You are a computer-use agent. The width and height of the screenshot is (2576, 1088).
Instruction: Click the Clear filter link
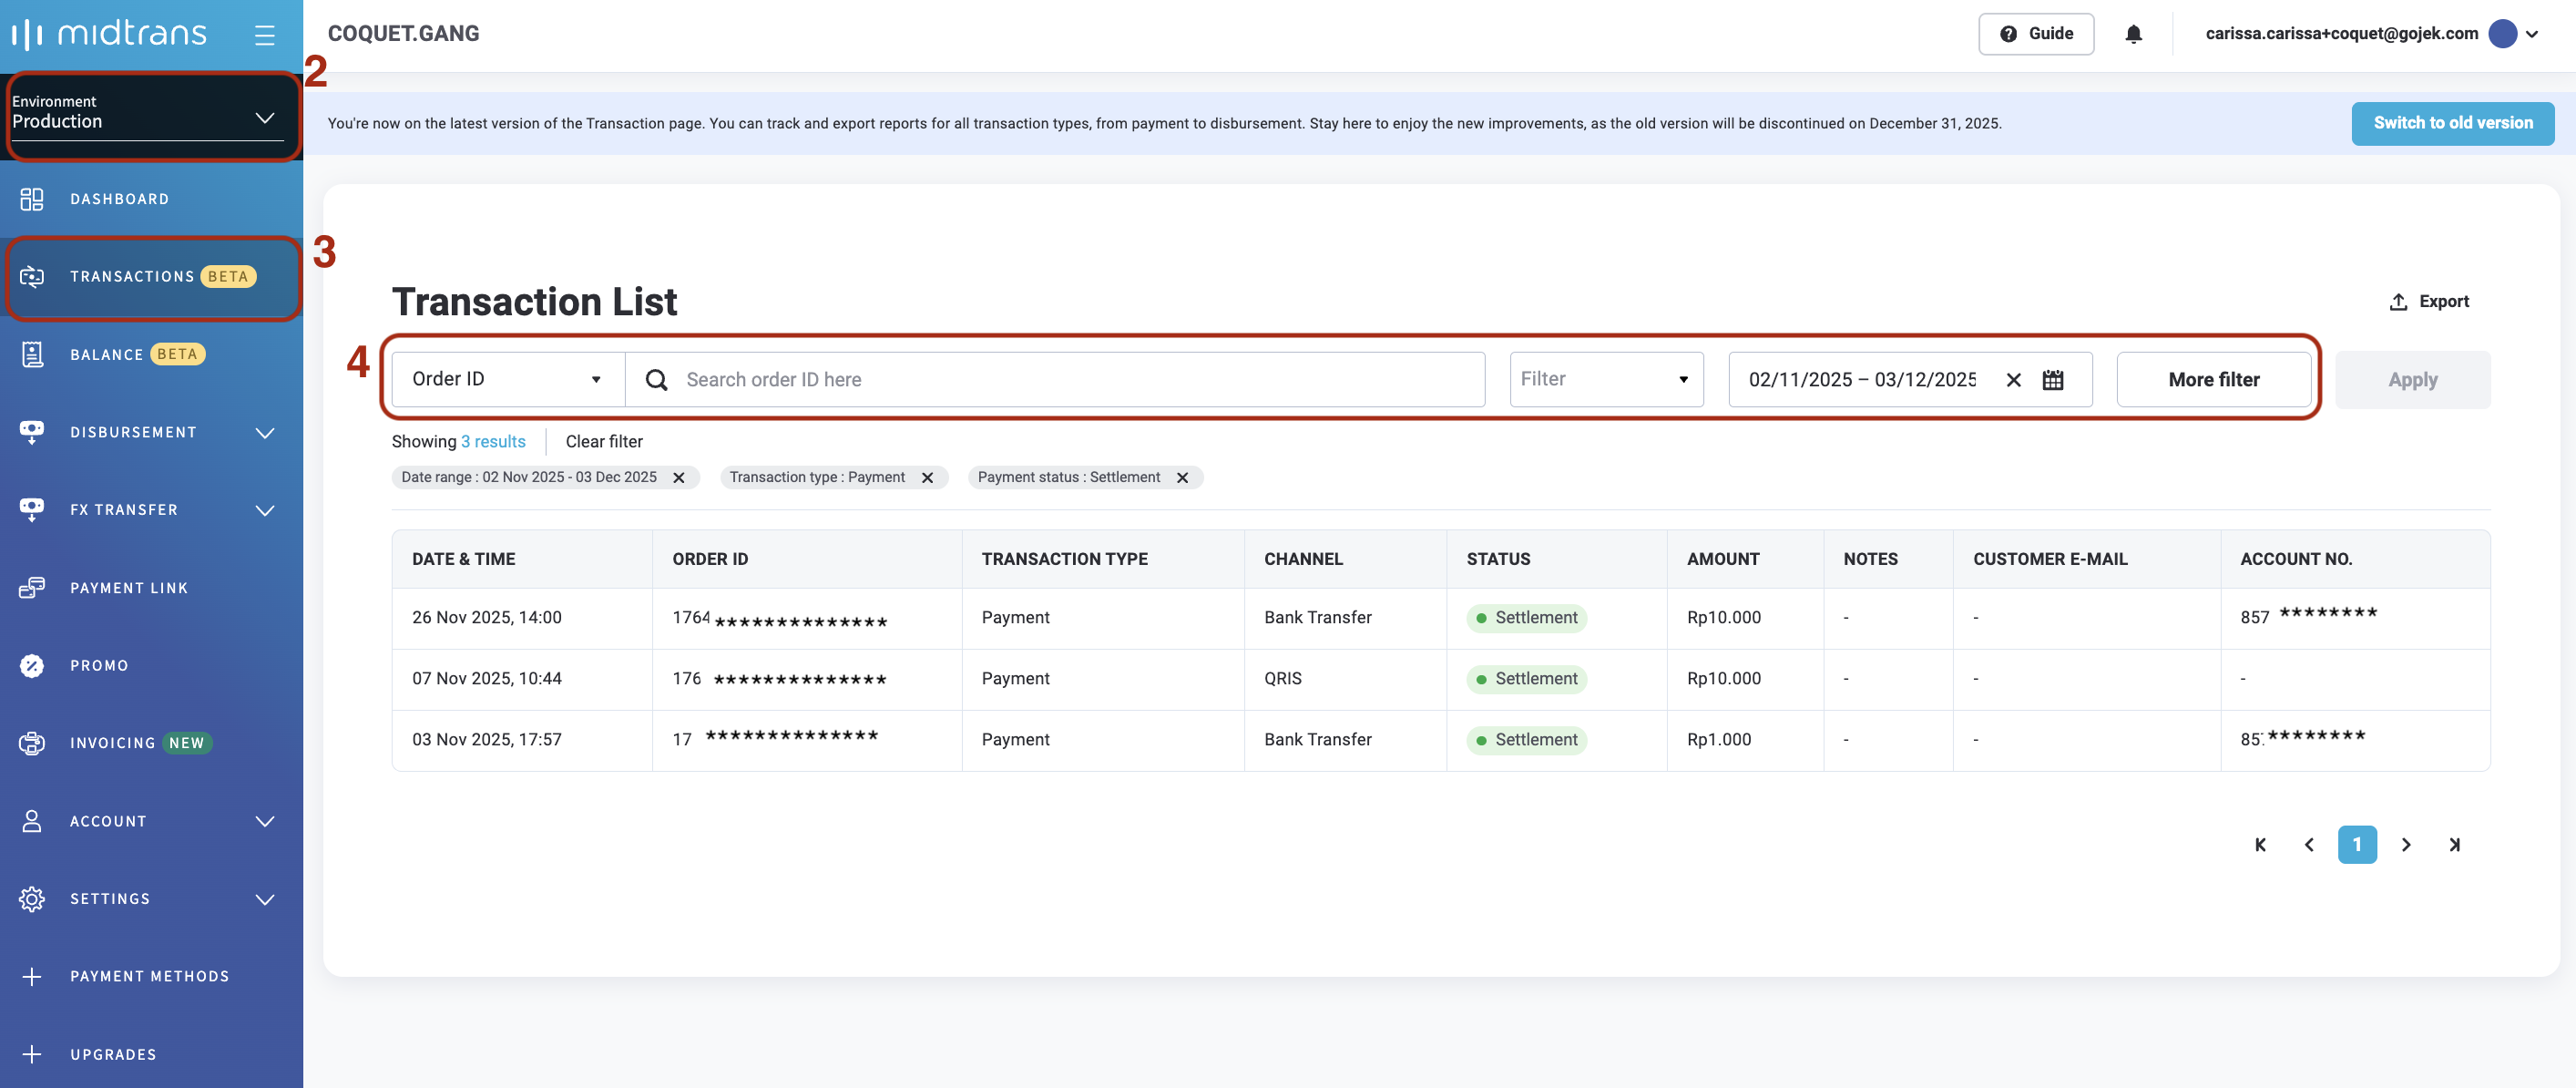[x=604, y=442]
